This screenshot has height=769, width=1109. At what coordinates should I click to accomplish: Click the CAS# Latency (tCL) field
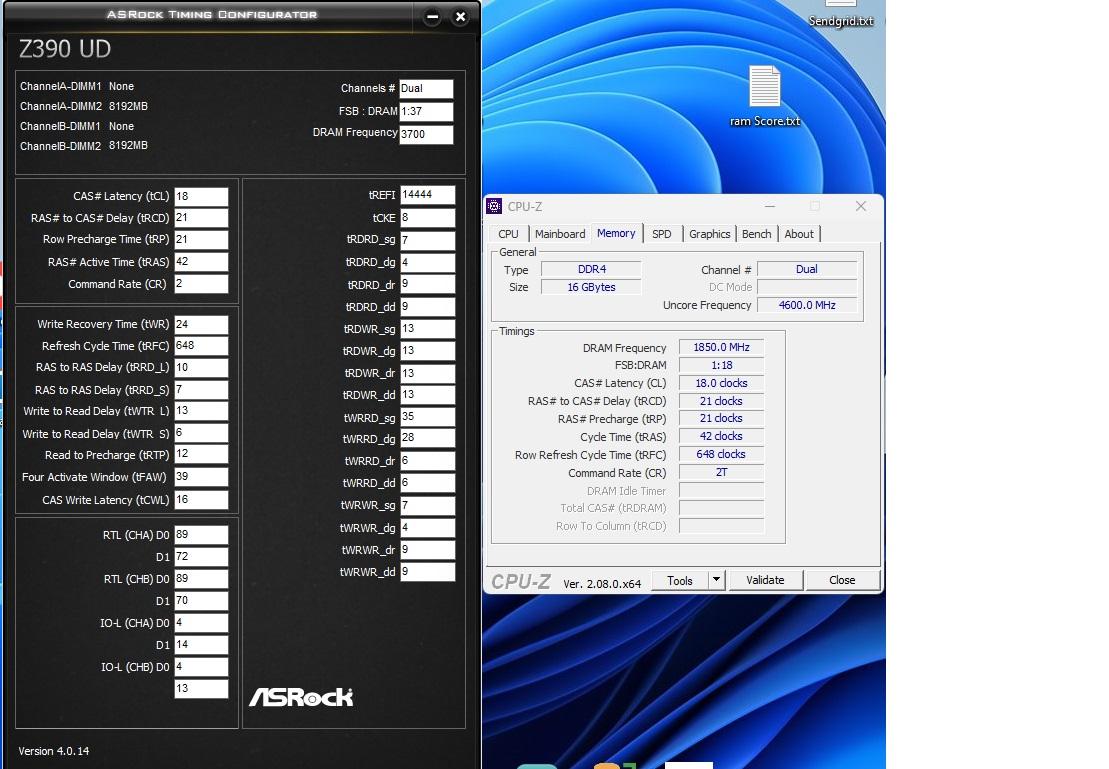point(201,197)
